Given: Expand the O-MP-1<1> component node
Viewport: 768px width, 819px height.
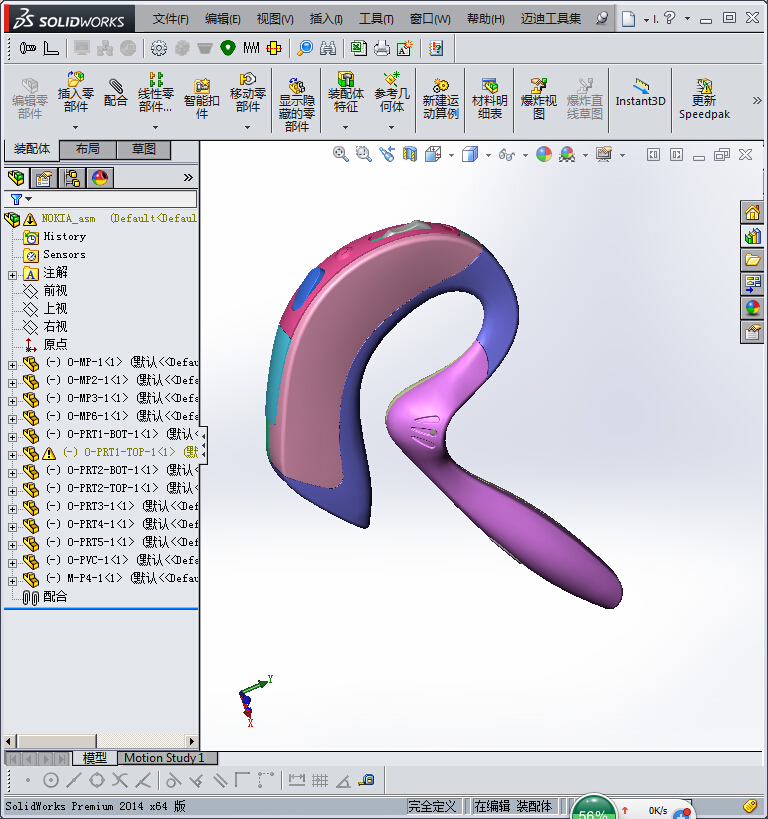Looking at the screenshot, I should click(13, 365).
